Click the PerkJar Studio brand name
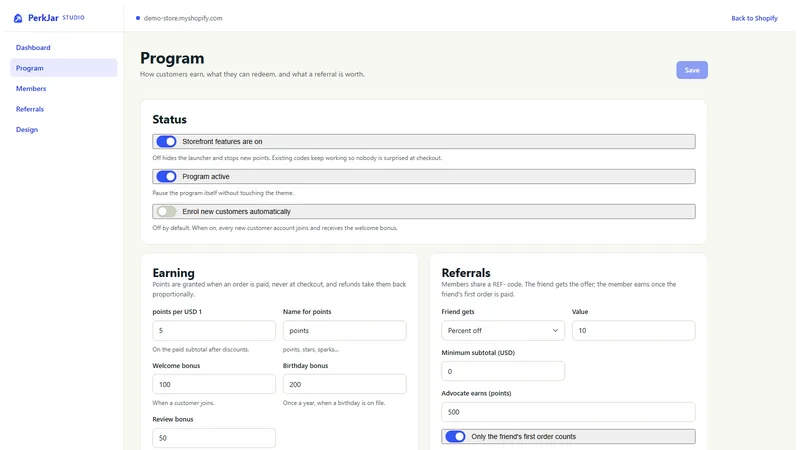Image resolution: width=800 pixels, height=450 pixels. (x=56, y=18)
